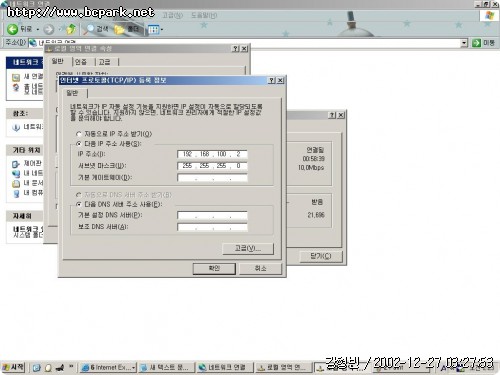The image size is (500, 375).
Task: Click the 서브넷 마스크 input field
Action: point(212,166)
